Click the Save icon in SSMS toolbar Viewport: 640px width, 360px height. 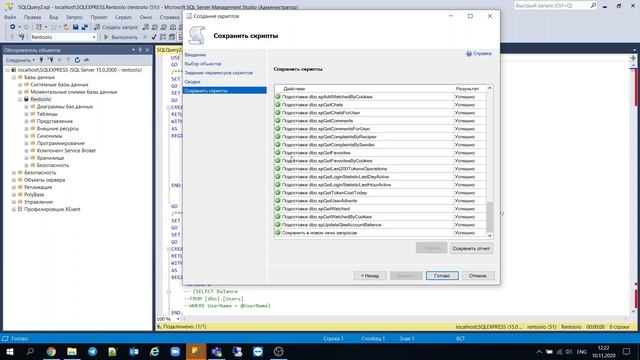pyautogui.click(x=76, y=27)
